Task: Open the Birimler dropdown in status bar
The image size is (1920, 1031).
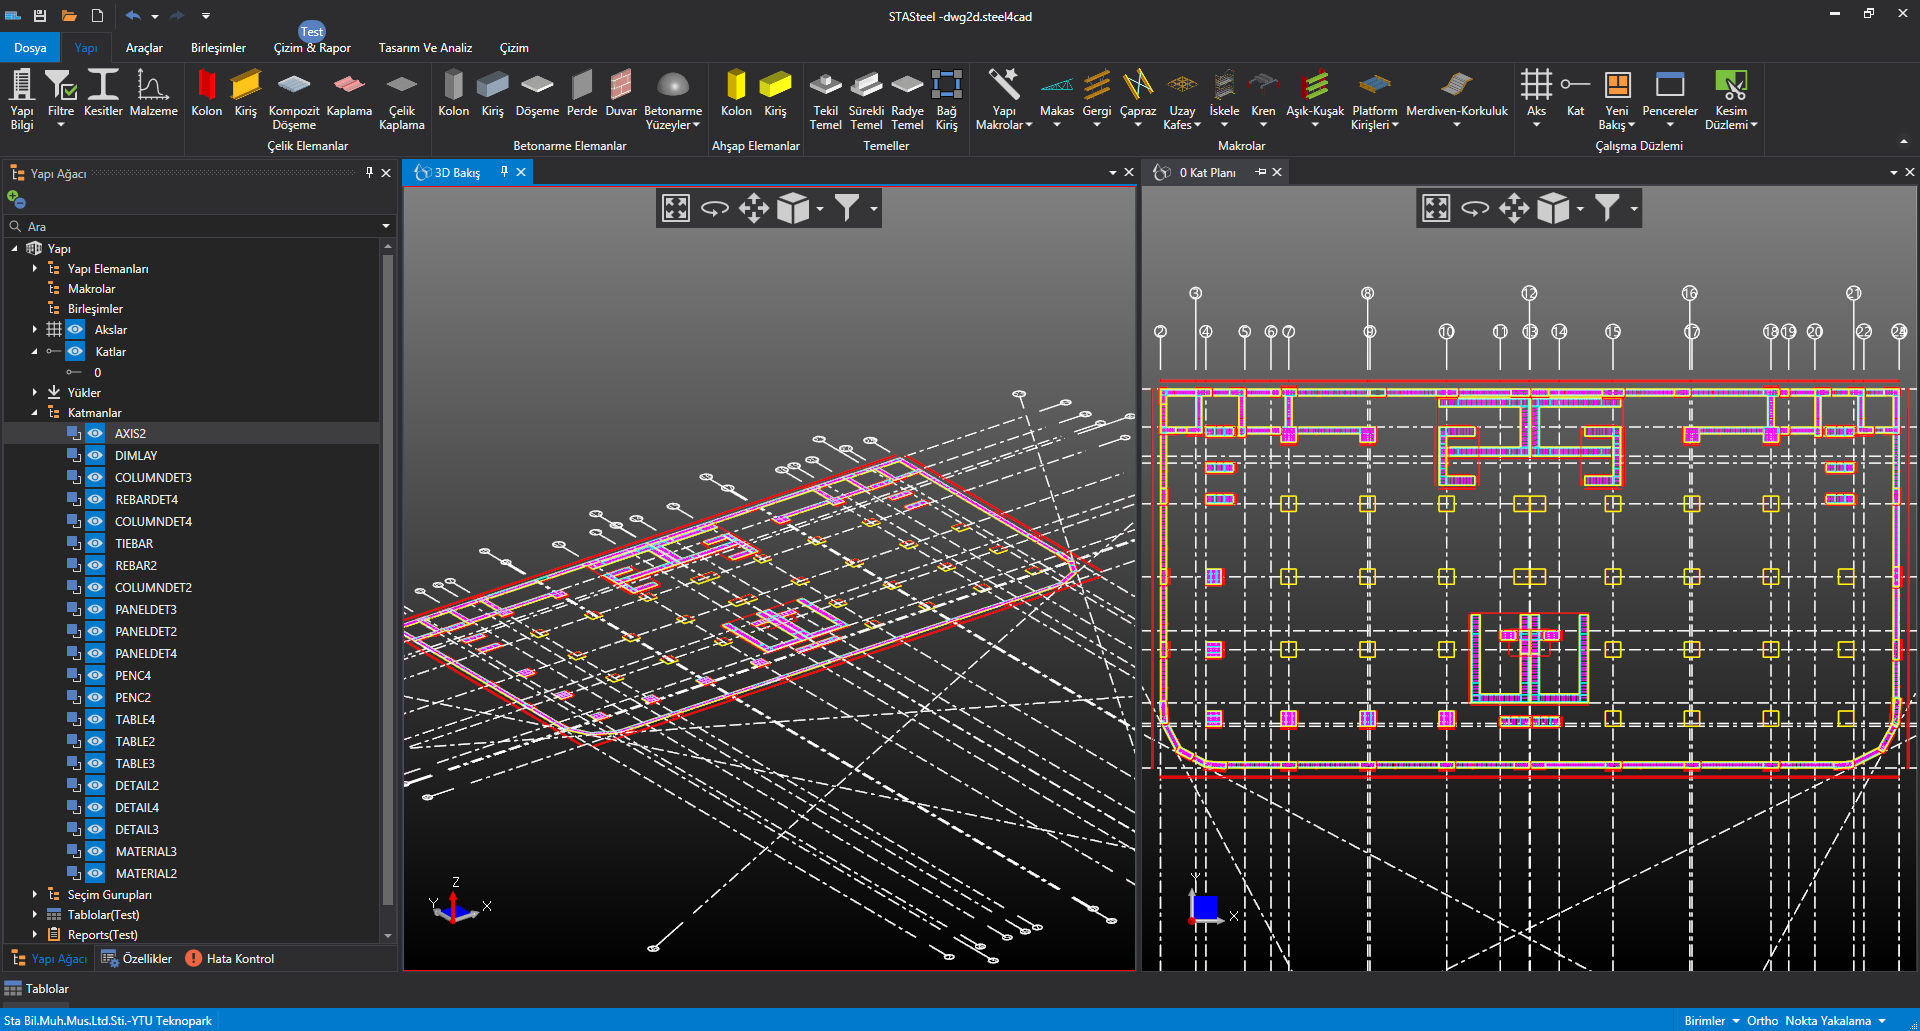Action: click(x=1711, y=1020)
